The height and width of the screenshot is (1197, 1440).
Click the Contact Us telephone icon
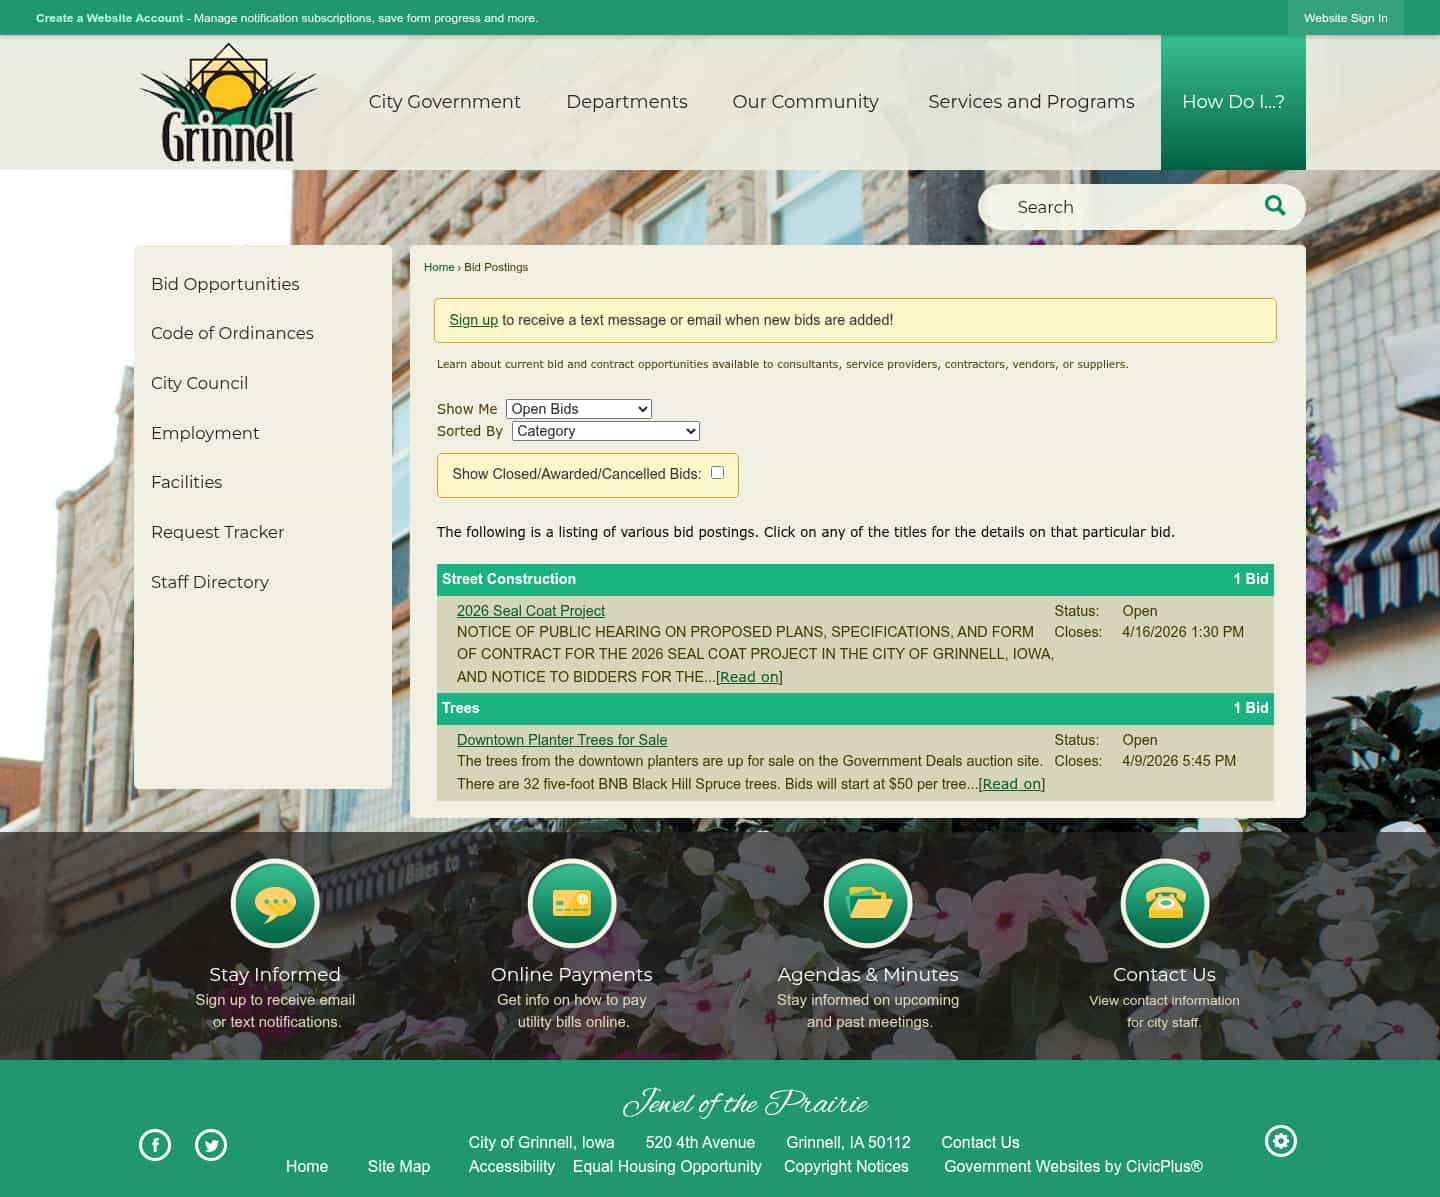point(1164,902)
